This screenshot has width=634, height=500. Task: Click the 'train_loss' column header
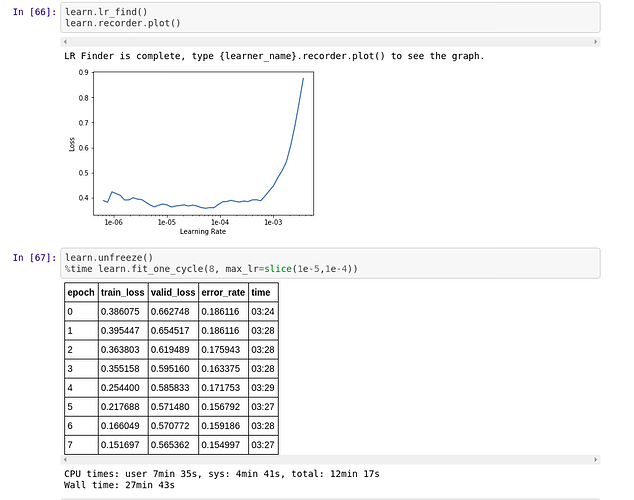[x=123, y=292]
